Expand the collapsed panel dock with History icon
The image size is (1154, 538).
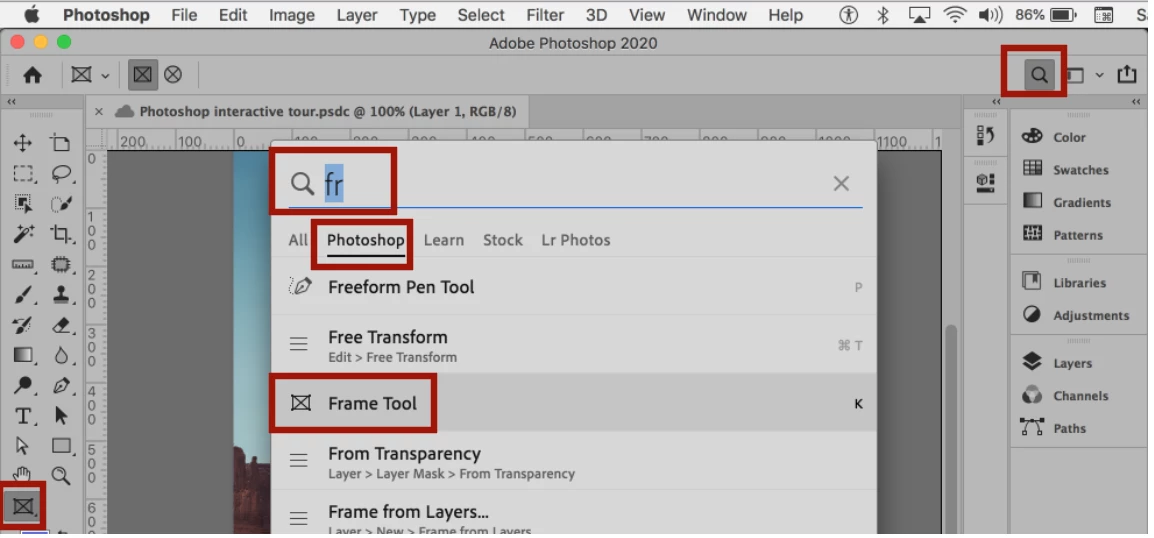coord(997,102)
